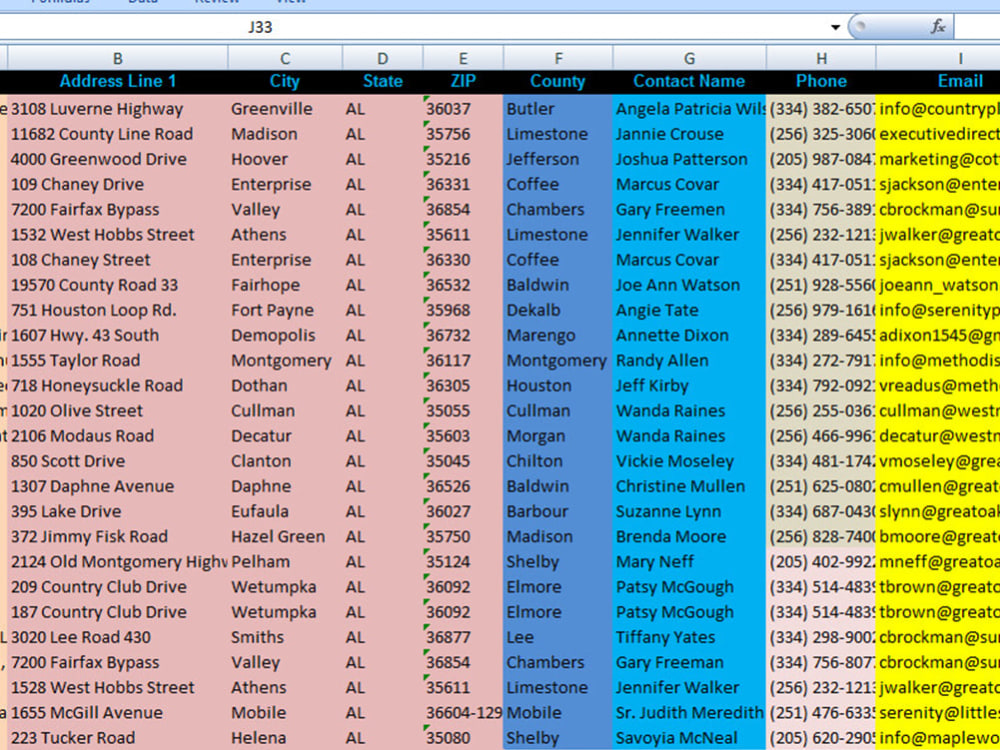Select cell 1607 Hwy. 43 South
This screenshot has height=750, width=1000.
coord(117,335)
